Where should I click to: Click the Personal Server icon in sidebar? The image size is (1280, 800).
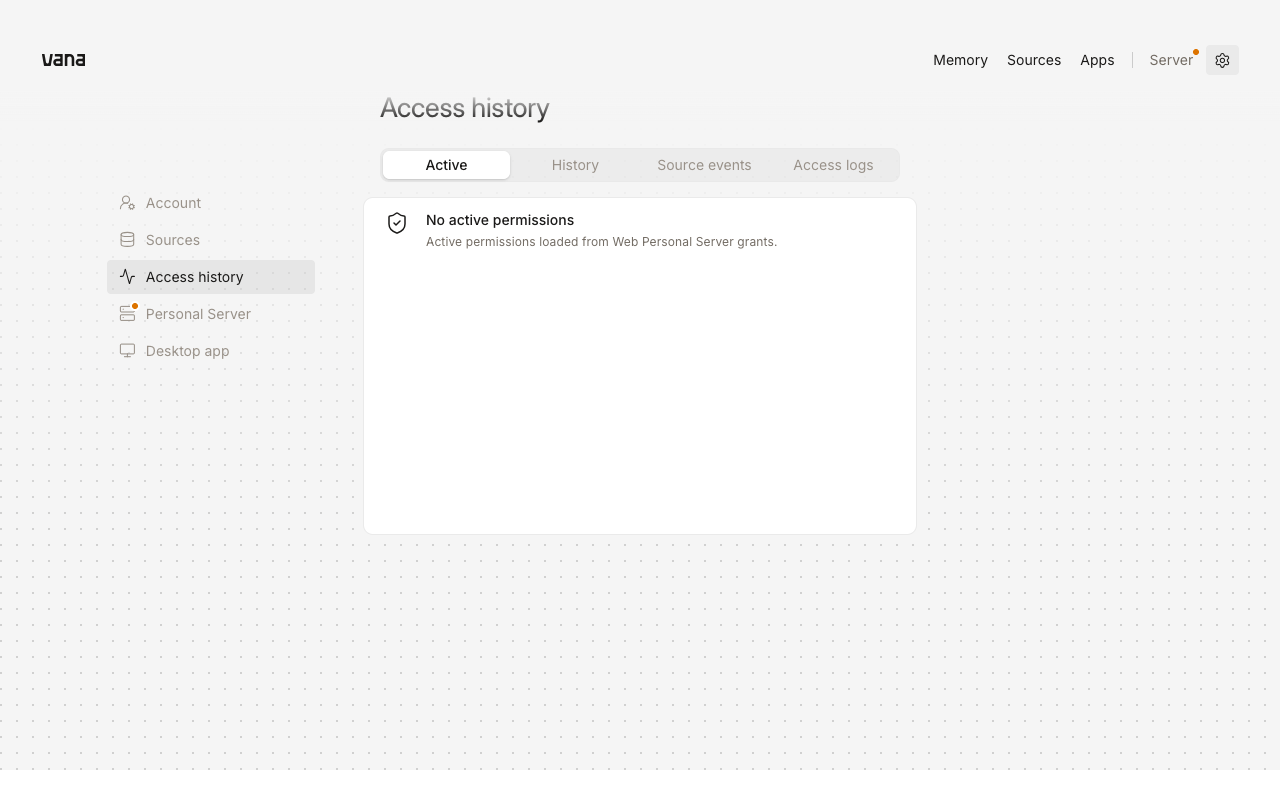point(127,314)
